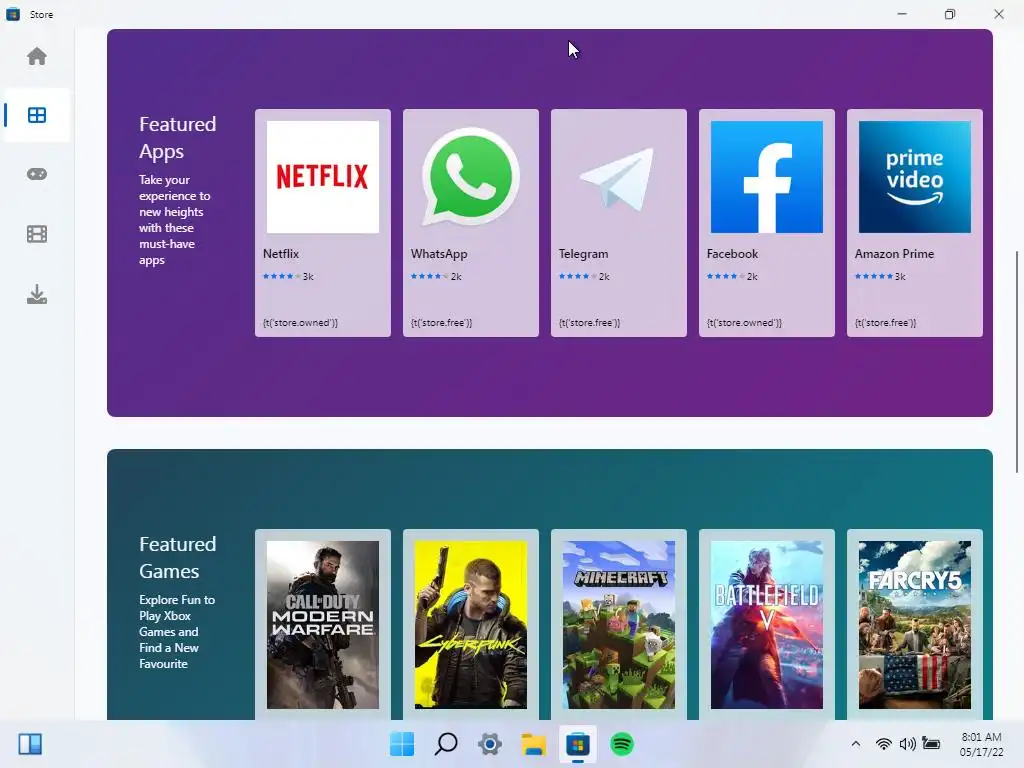The width and height of the screenshot is (1024, 768).
Task: Open the clock and date flyout
Action: tap(982, 744)
